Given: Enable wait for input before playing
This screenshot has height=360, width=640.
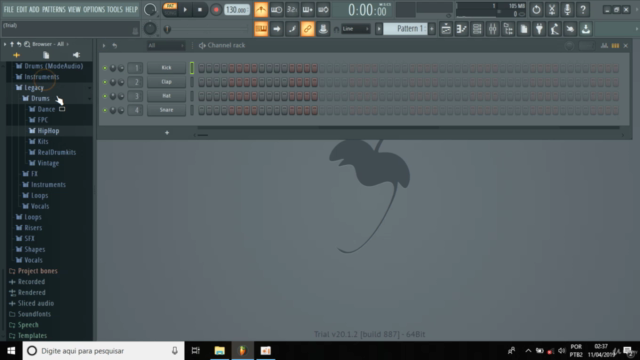Looking at the screenshot, I should [x=276, y=9].
